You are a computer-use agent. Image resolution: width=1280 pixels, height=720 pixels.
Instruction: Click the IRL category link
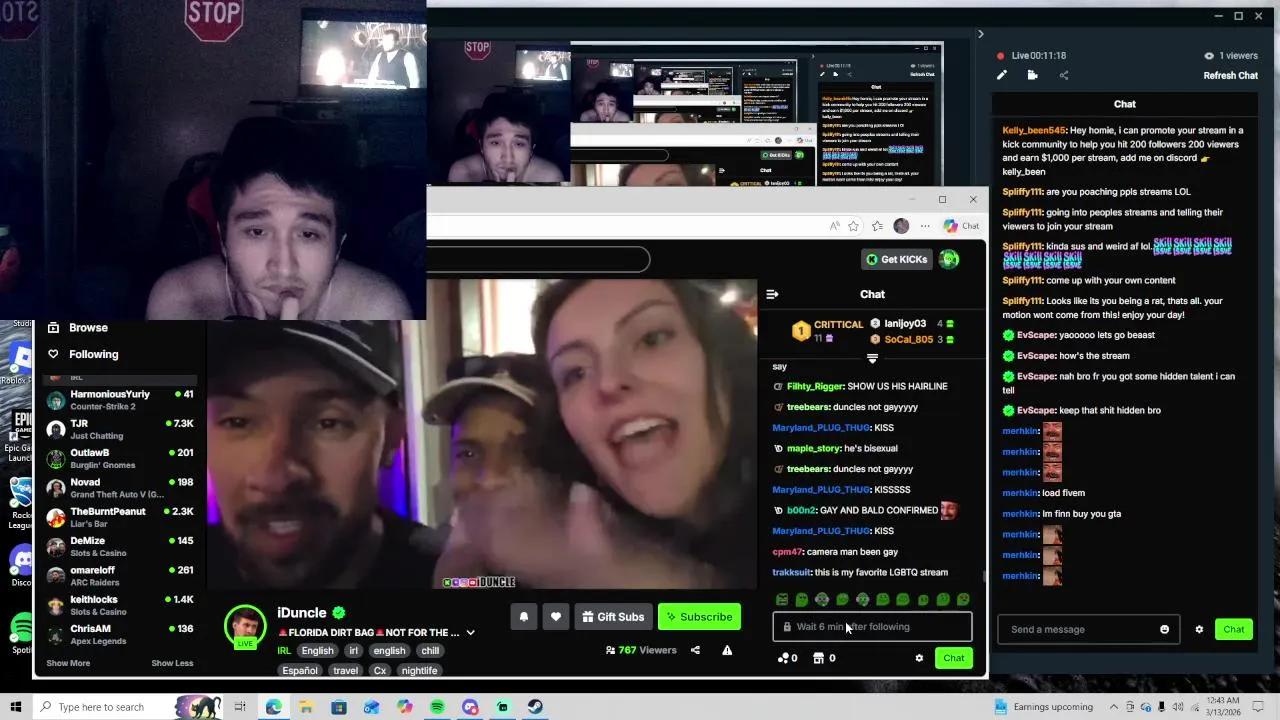point(284,650)
